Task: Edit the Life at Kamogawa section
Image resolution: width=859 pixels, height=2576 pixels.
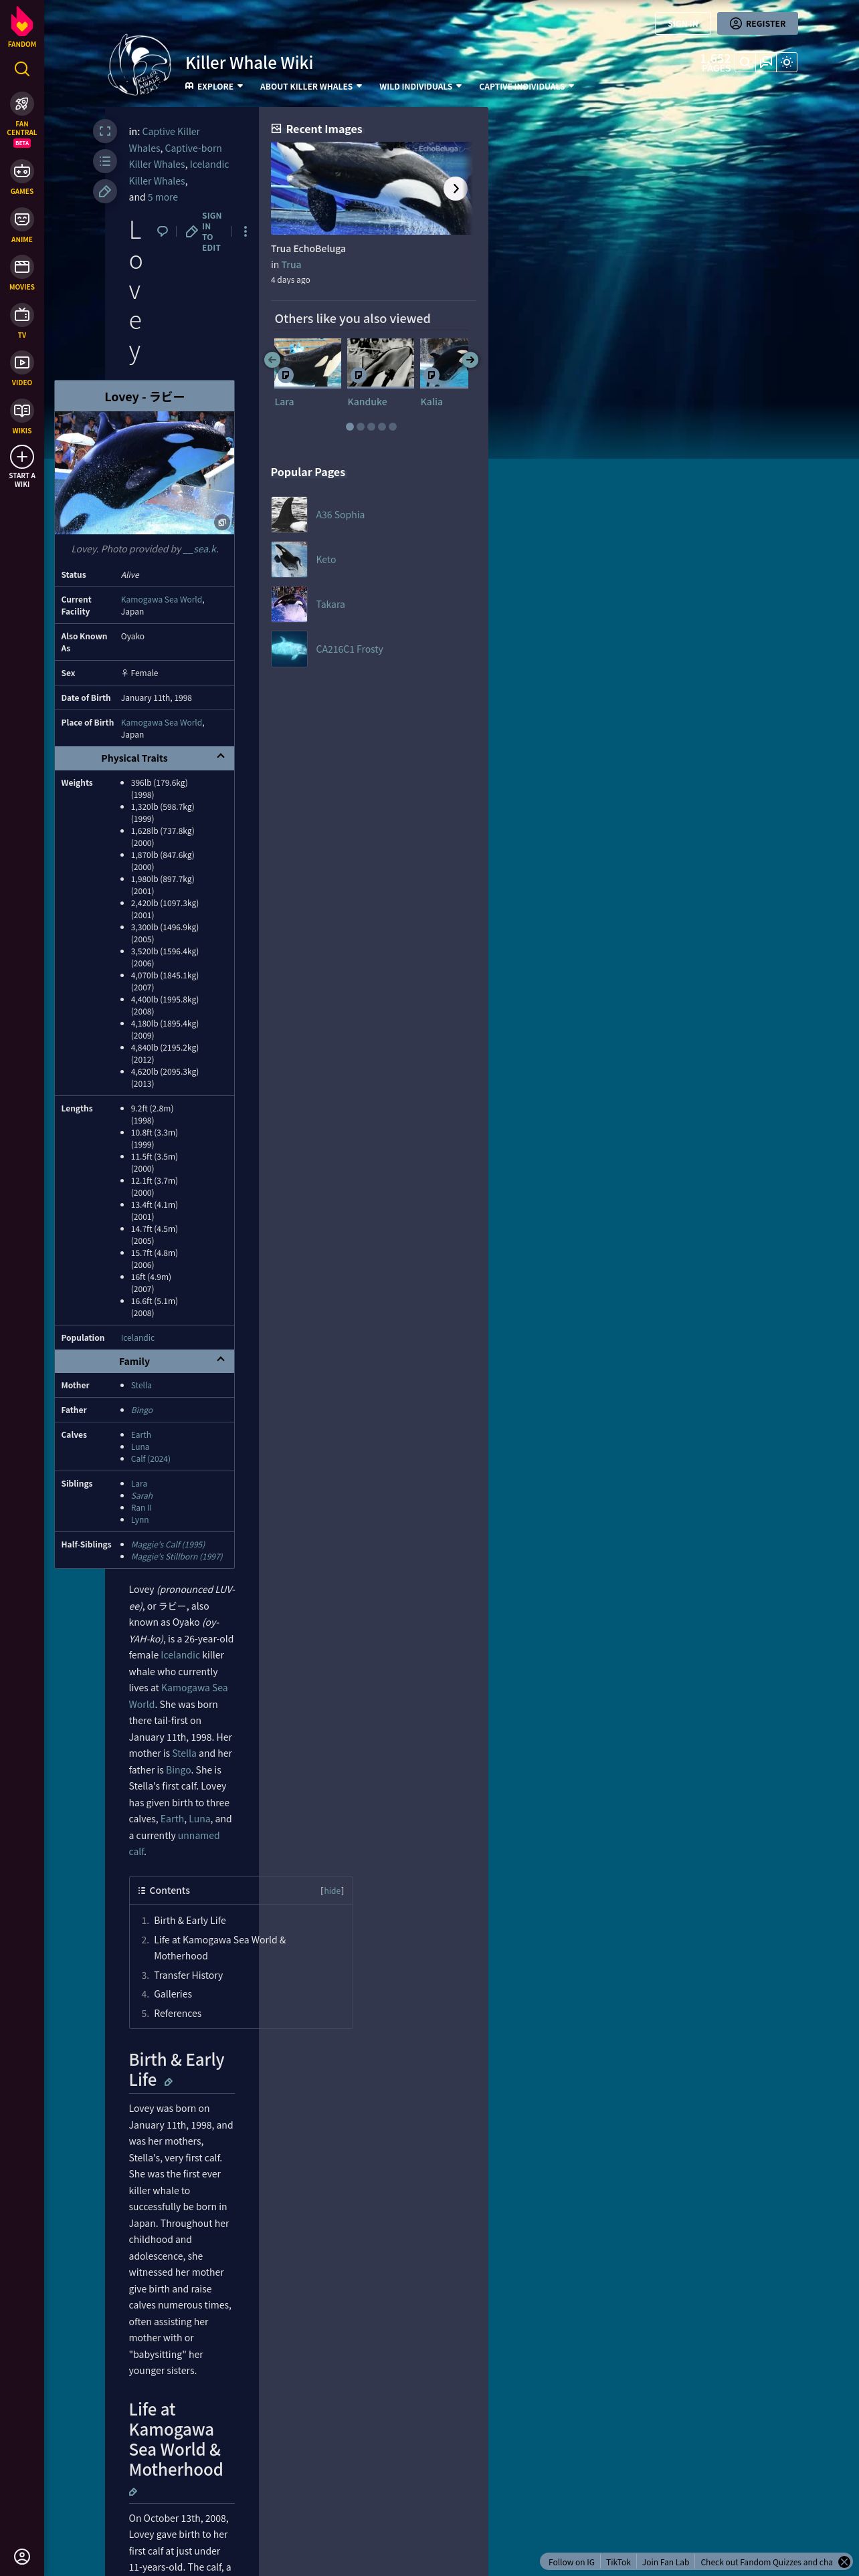Action: [x=133, y=2491]
